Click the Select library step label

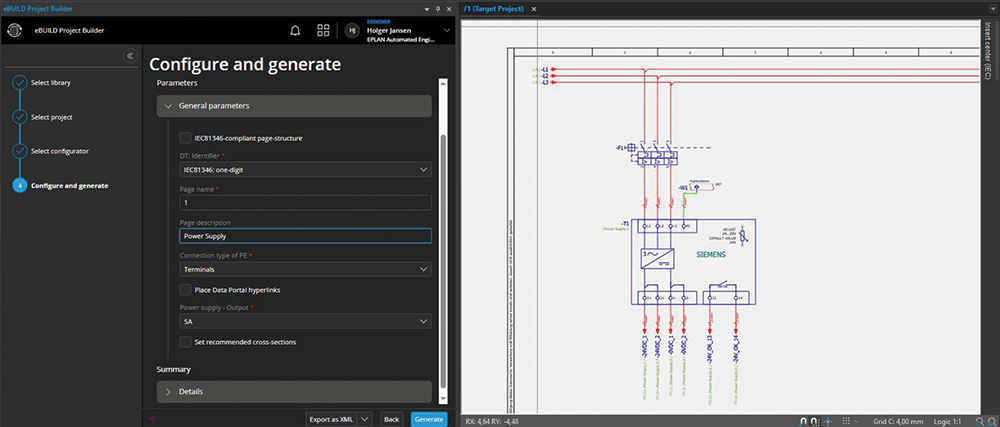tap(51, 83)
